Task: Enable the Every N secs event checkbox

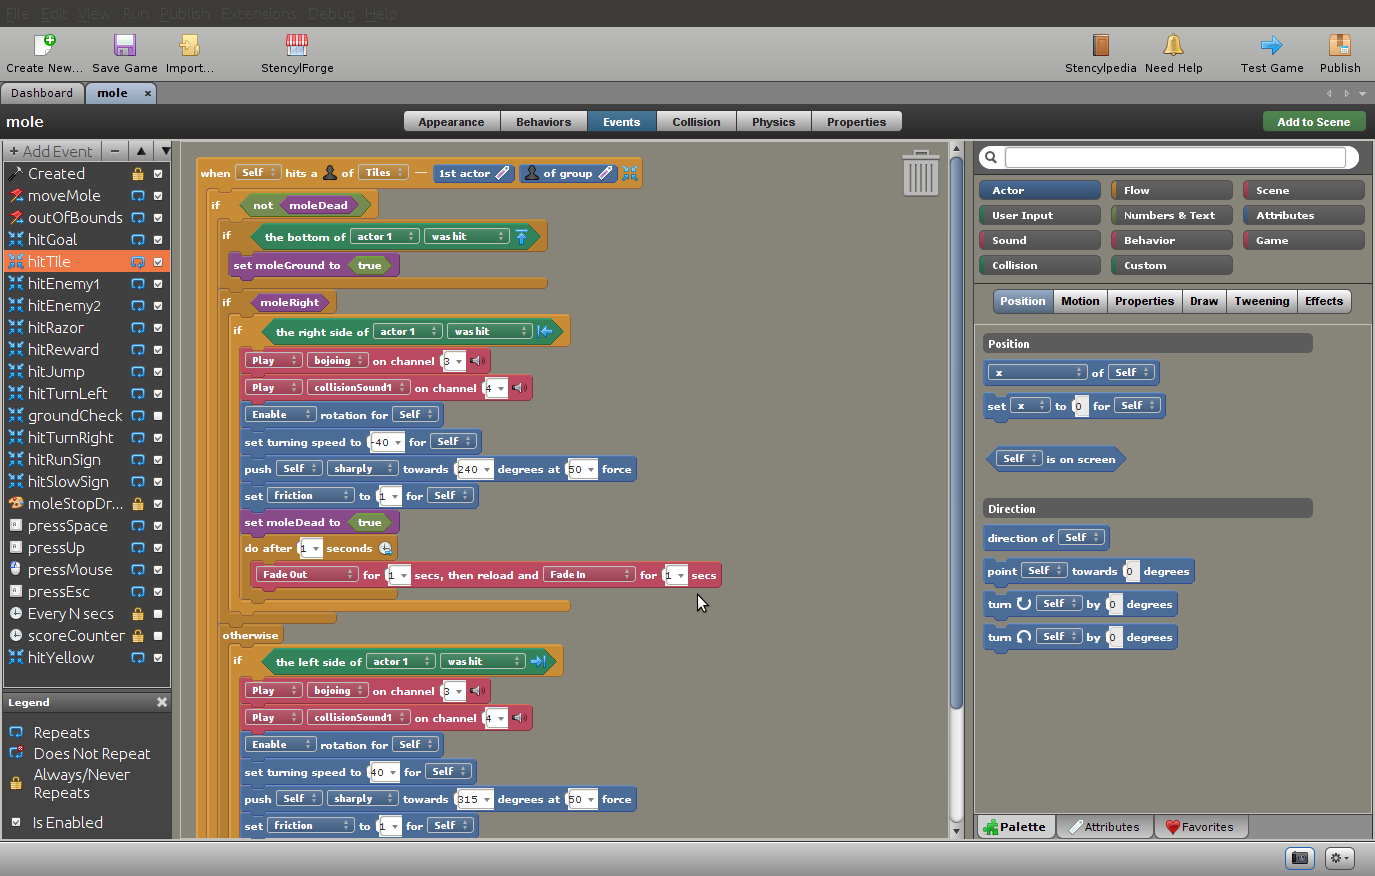Action: [x=158, y=614]
